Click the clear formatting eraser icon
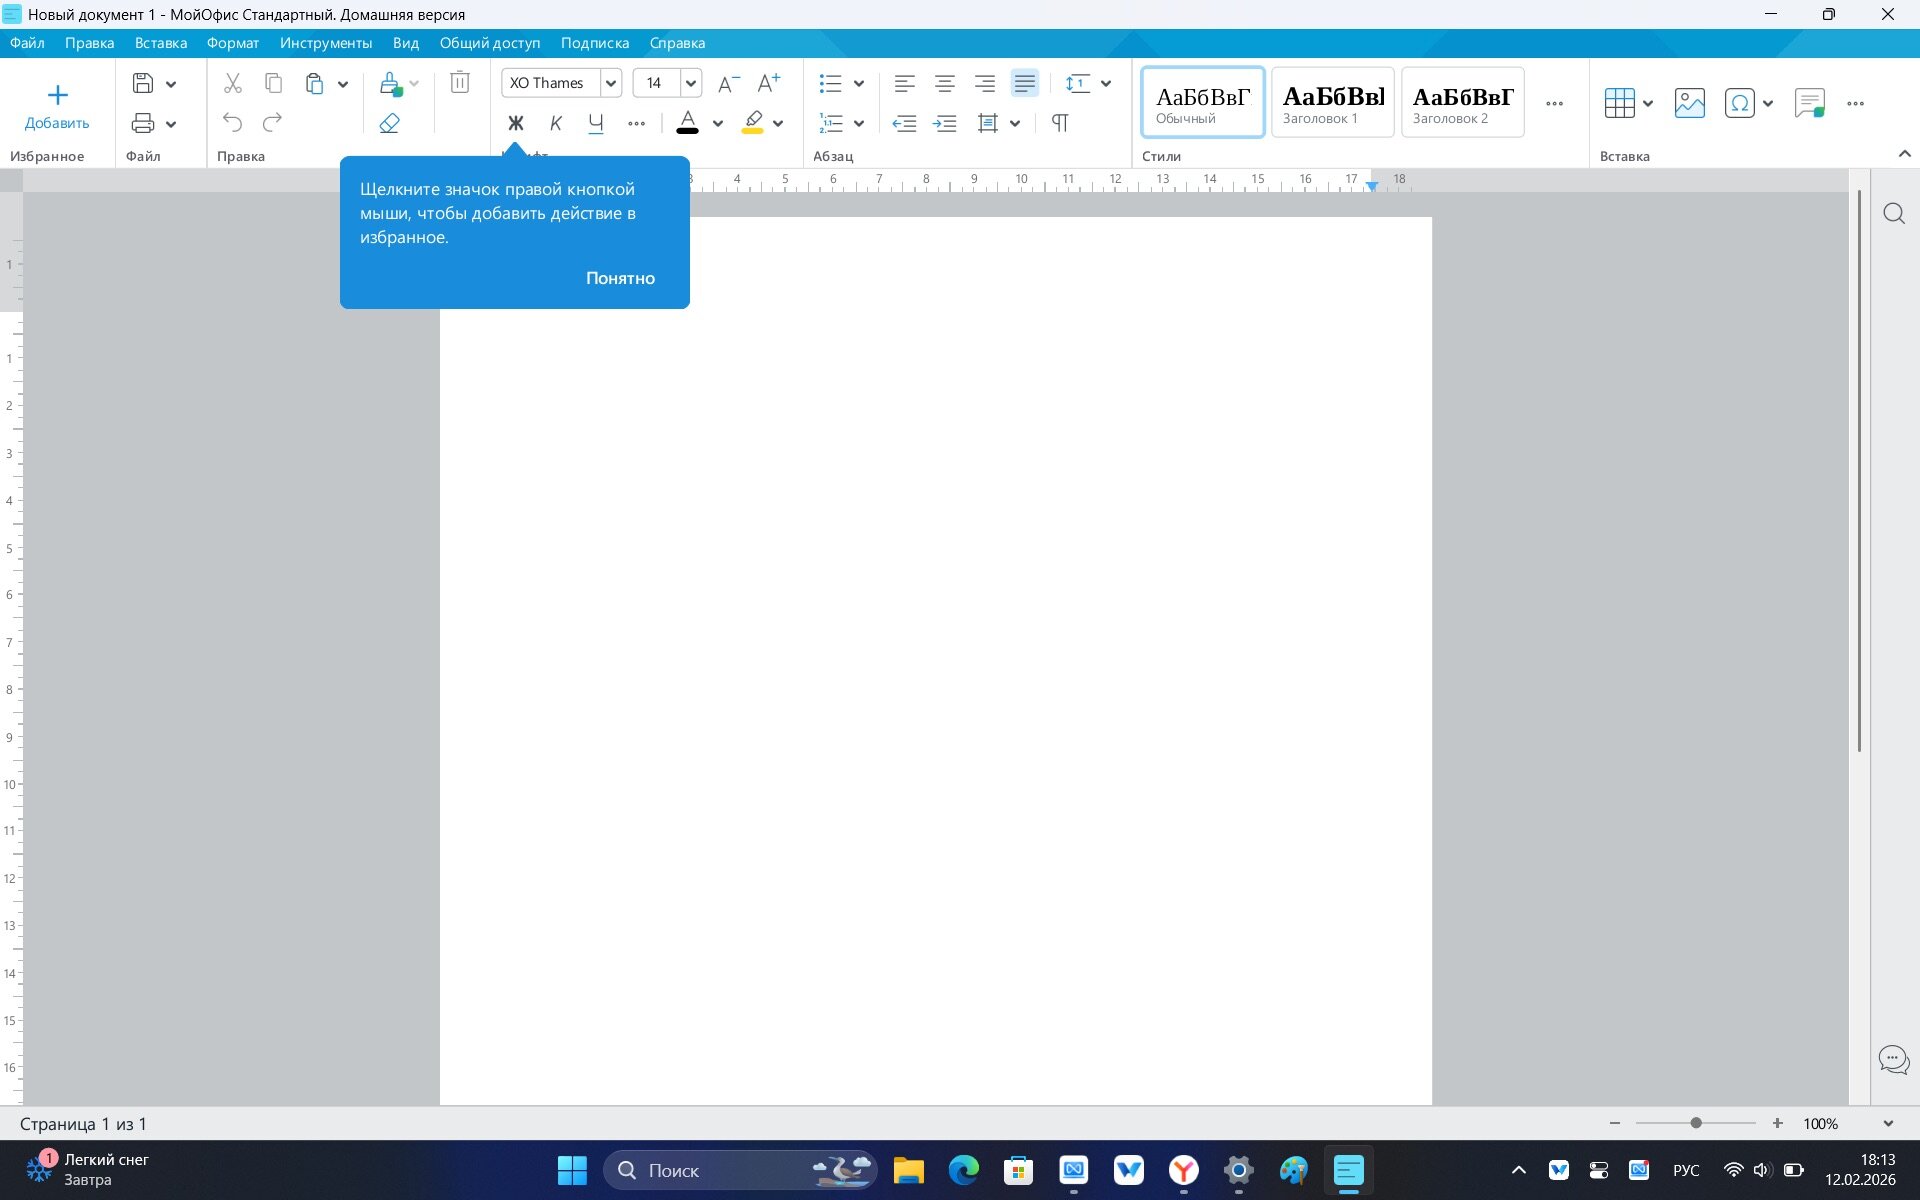 pyautogui.click(x=389, y=123)
